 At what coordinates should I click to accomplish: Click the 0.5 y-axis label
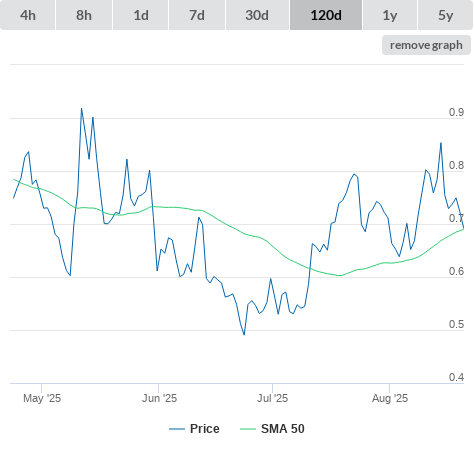click(456, 324)
